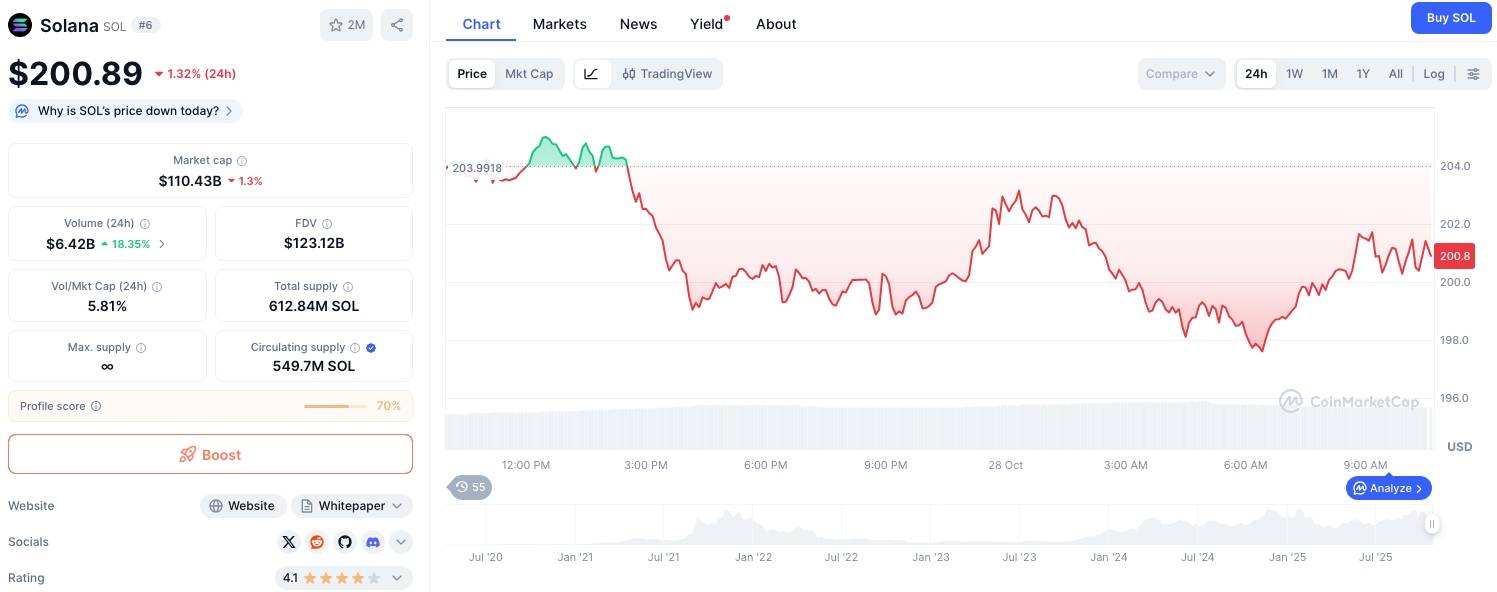This screenshot has width=1497, height=592.
Task: Open Solana's GitHub icon
Action: (344, 542)
